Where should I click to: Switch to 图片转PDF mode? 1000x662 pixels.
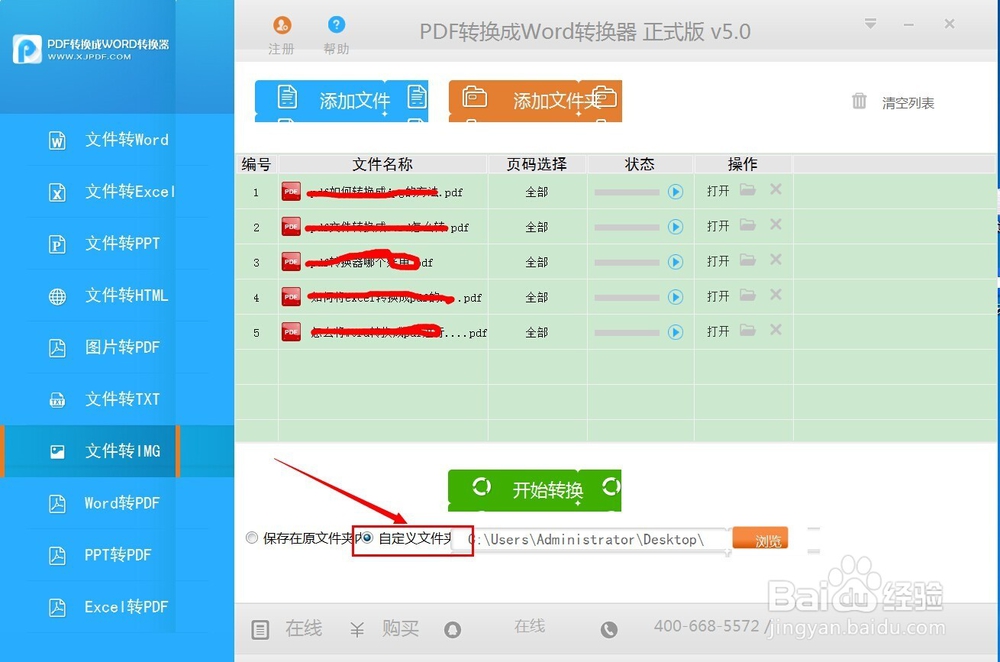tap(117, 347)
